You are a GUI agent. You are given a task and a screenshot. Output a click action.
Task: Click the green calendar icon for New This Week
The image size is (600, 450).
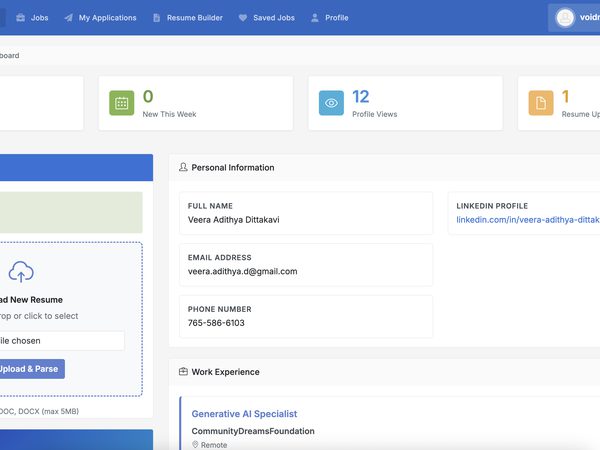pyautogui.click(x=122, y=103)
